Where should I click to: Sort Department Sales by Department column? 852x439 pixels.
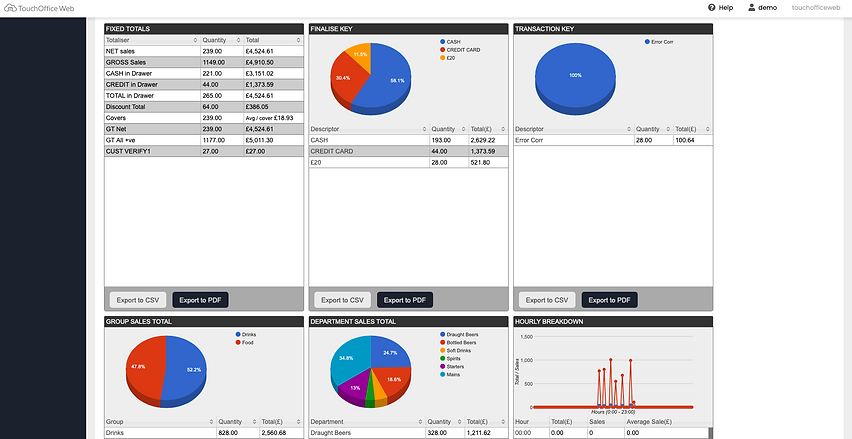(x=367, y=422)
